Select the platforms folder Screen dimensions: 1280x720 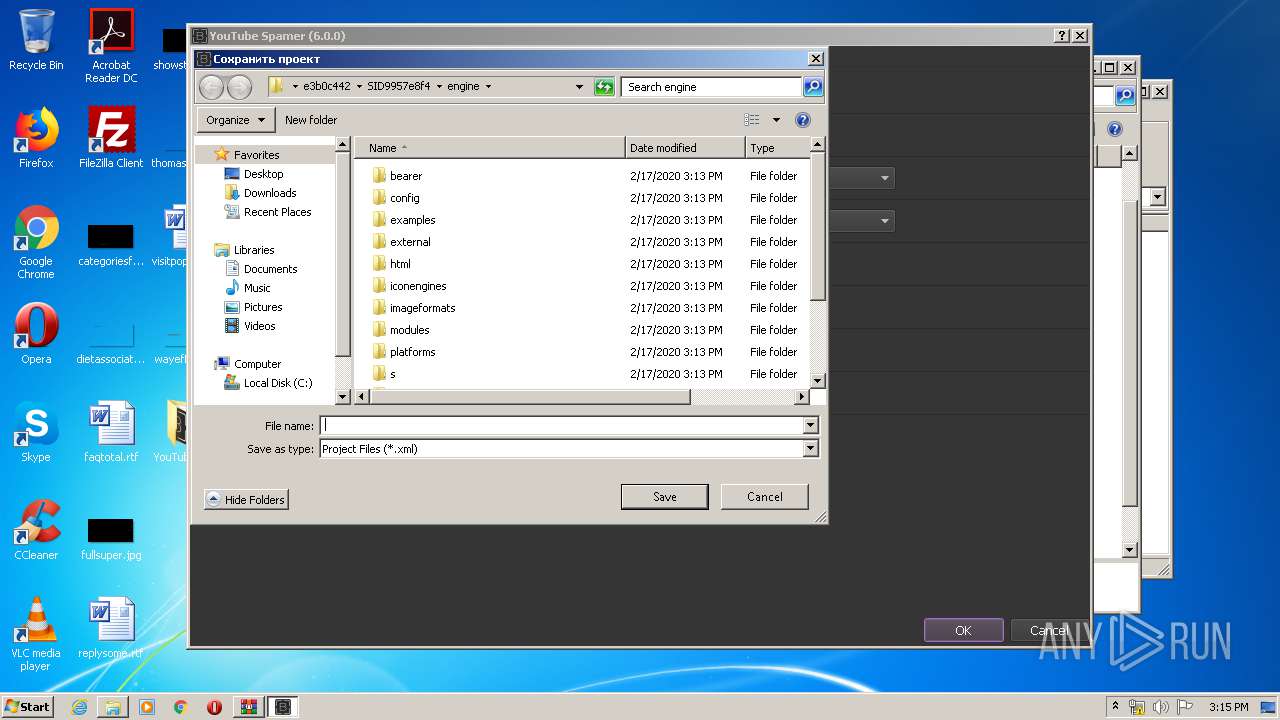(412, 352)
